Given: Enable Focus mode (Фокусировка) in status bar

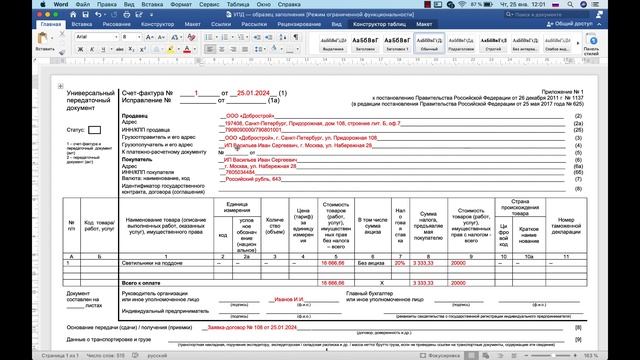Looking at the screenshot, I should pos(440,356).
